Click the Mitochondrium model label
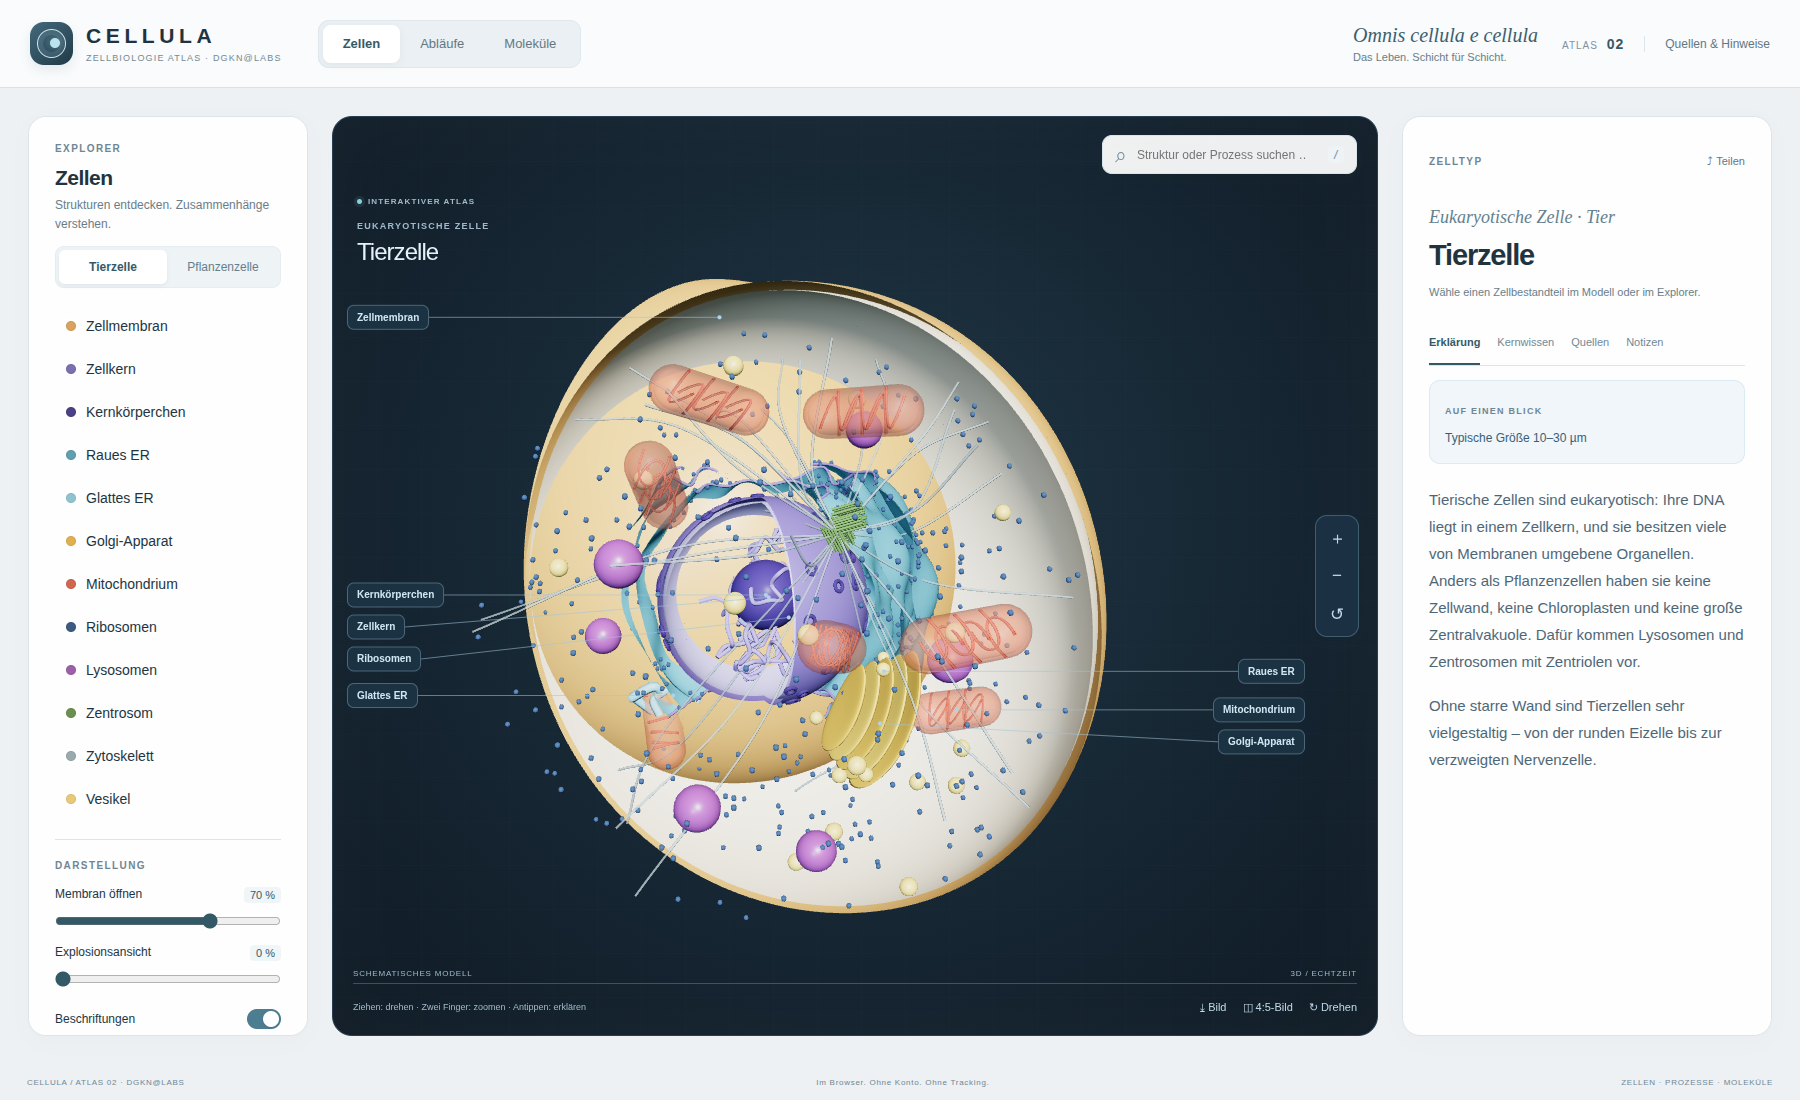 pyautogui.click(x=1259, y=709)
